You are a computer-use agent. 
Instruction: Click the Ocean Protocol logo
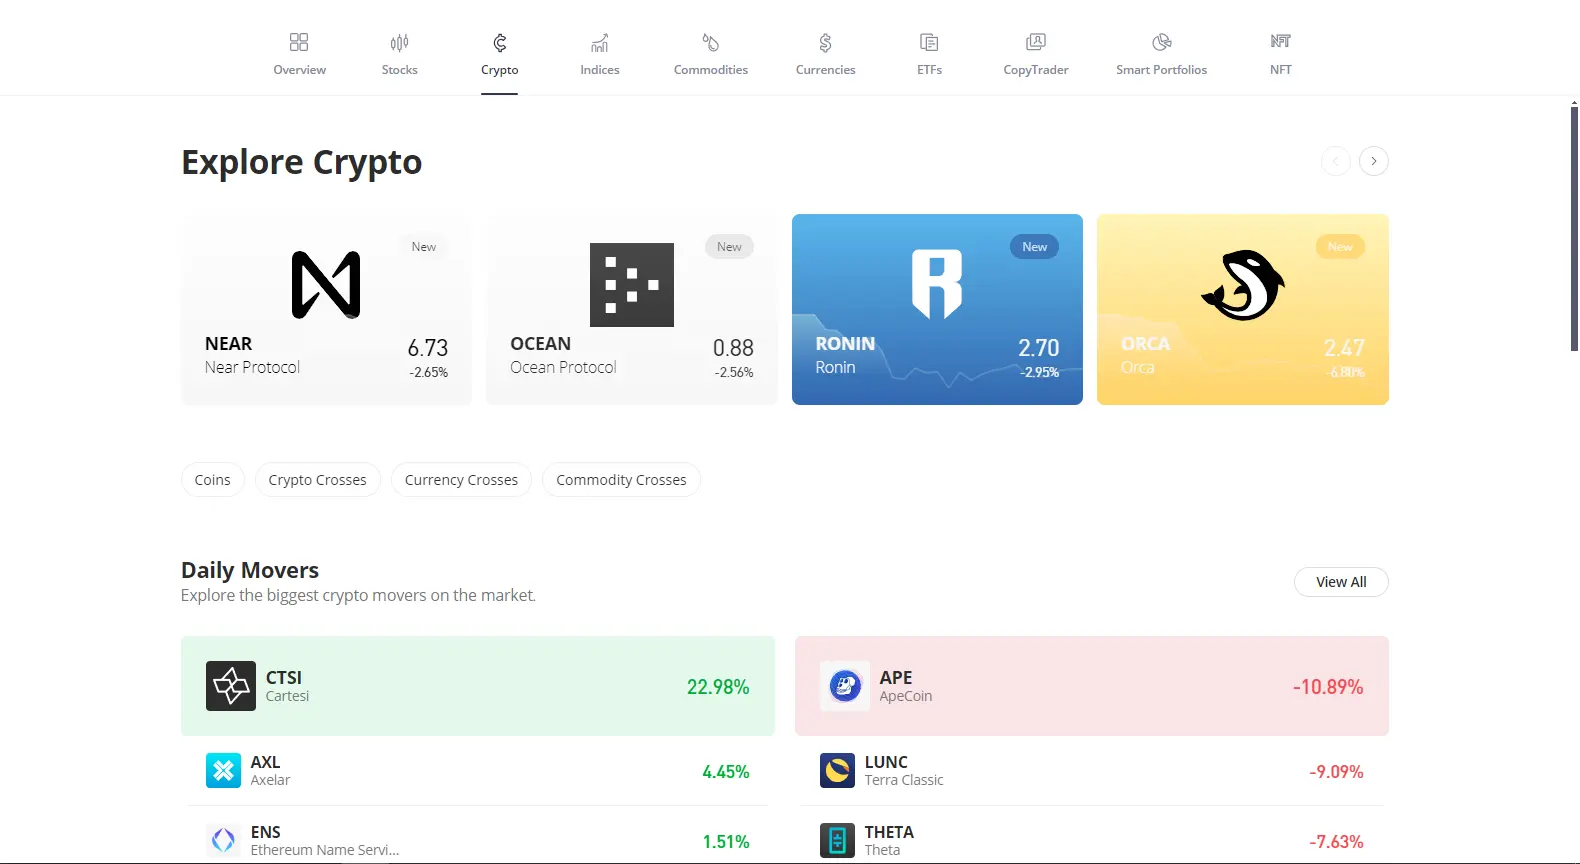(632, 285)
